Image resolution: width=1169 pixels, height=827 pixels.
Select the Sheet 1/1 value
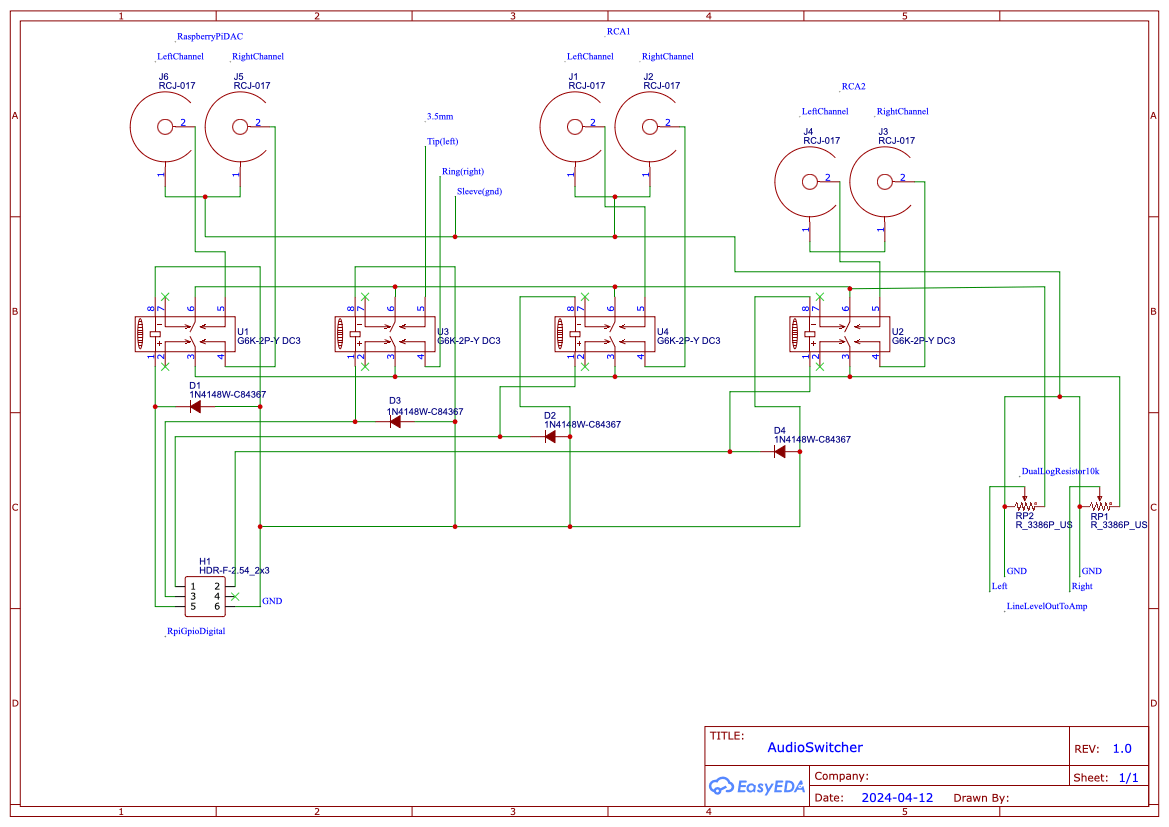(x=1129, y=777)
